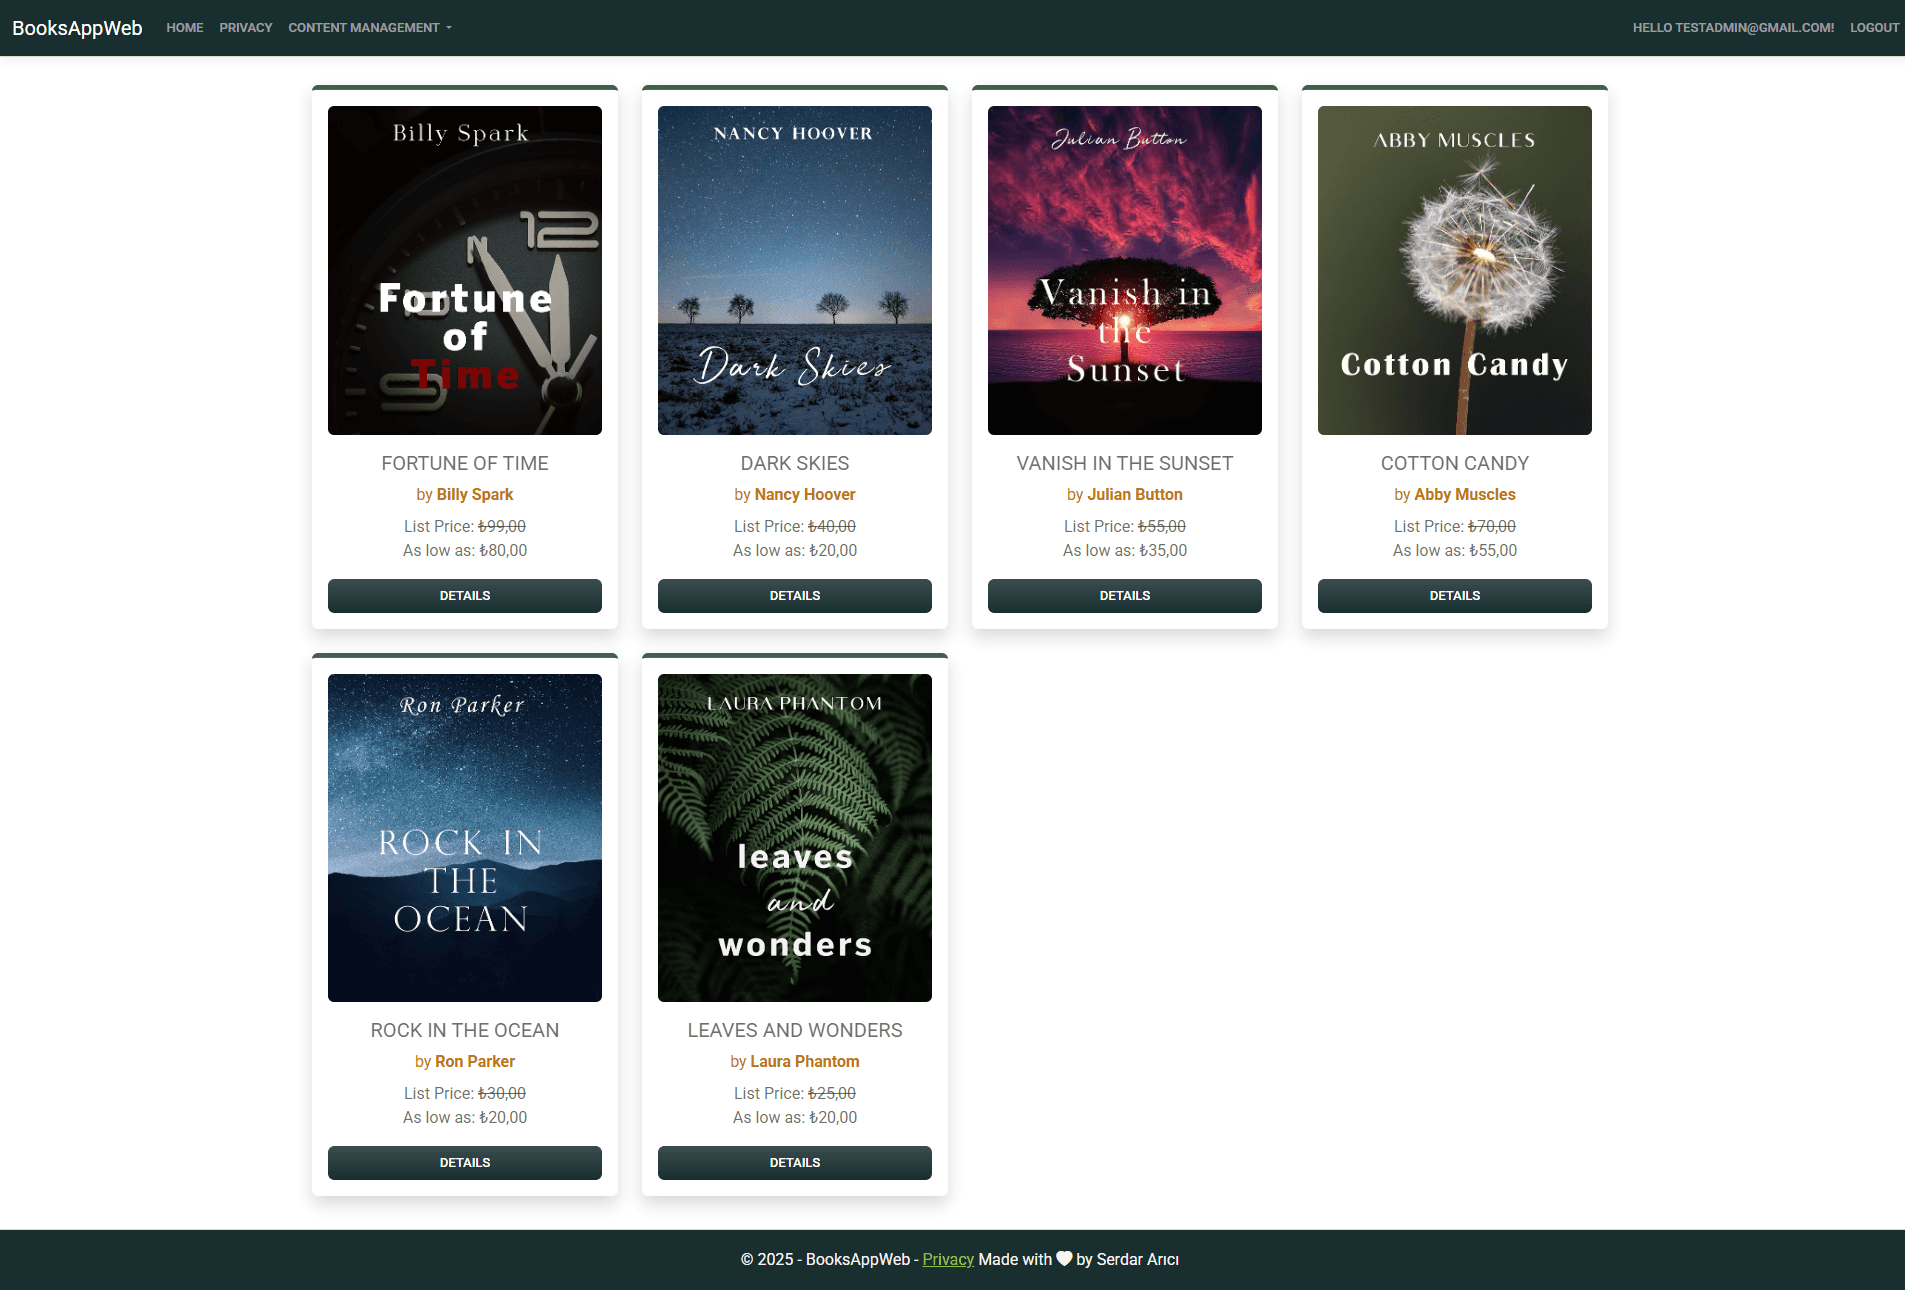Click the COTTON CANDY title text

(x=1455, y=463)
